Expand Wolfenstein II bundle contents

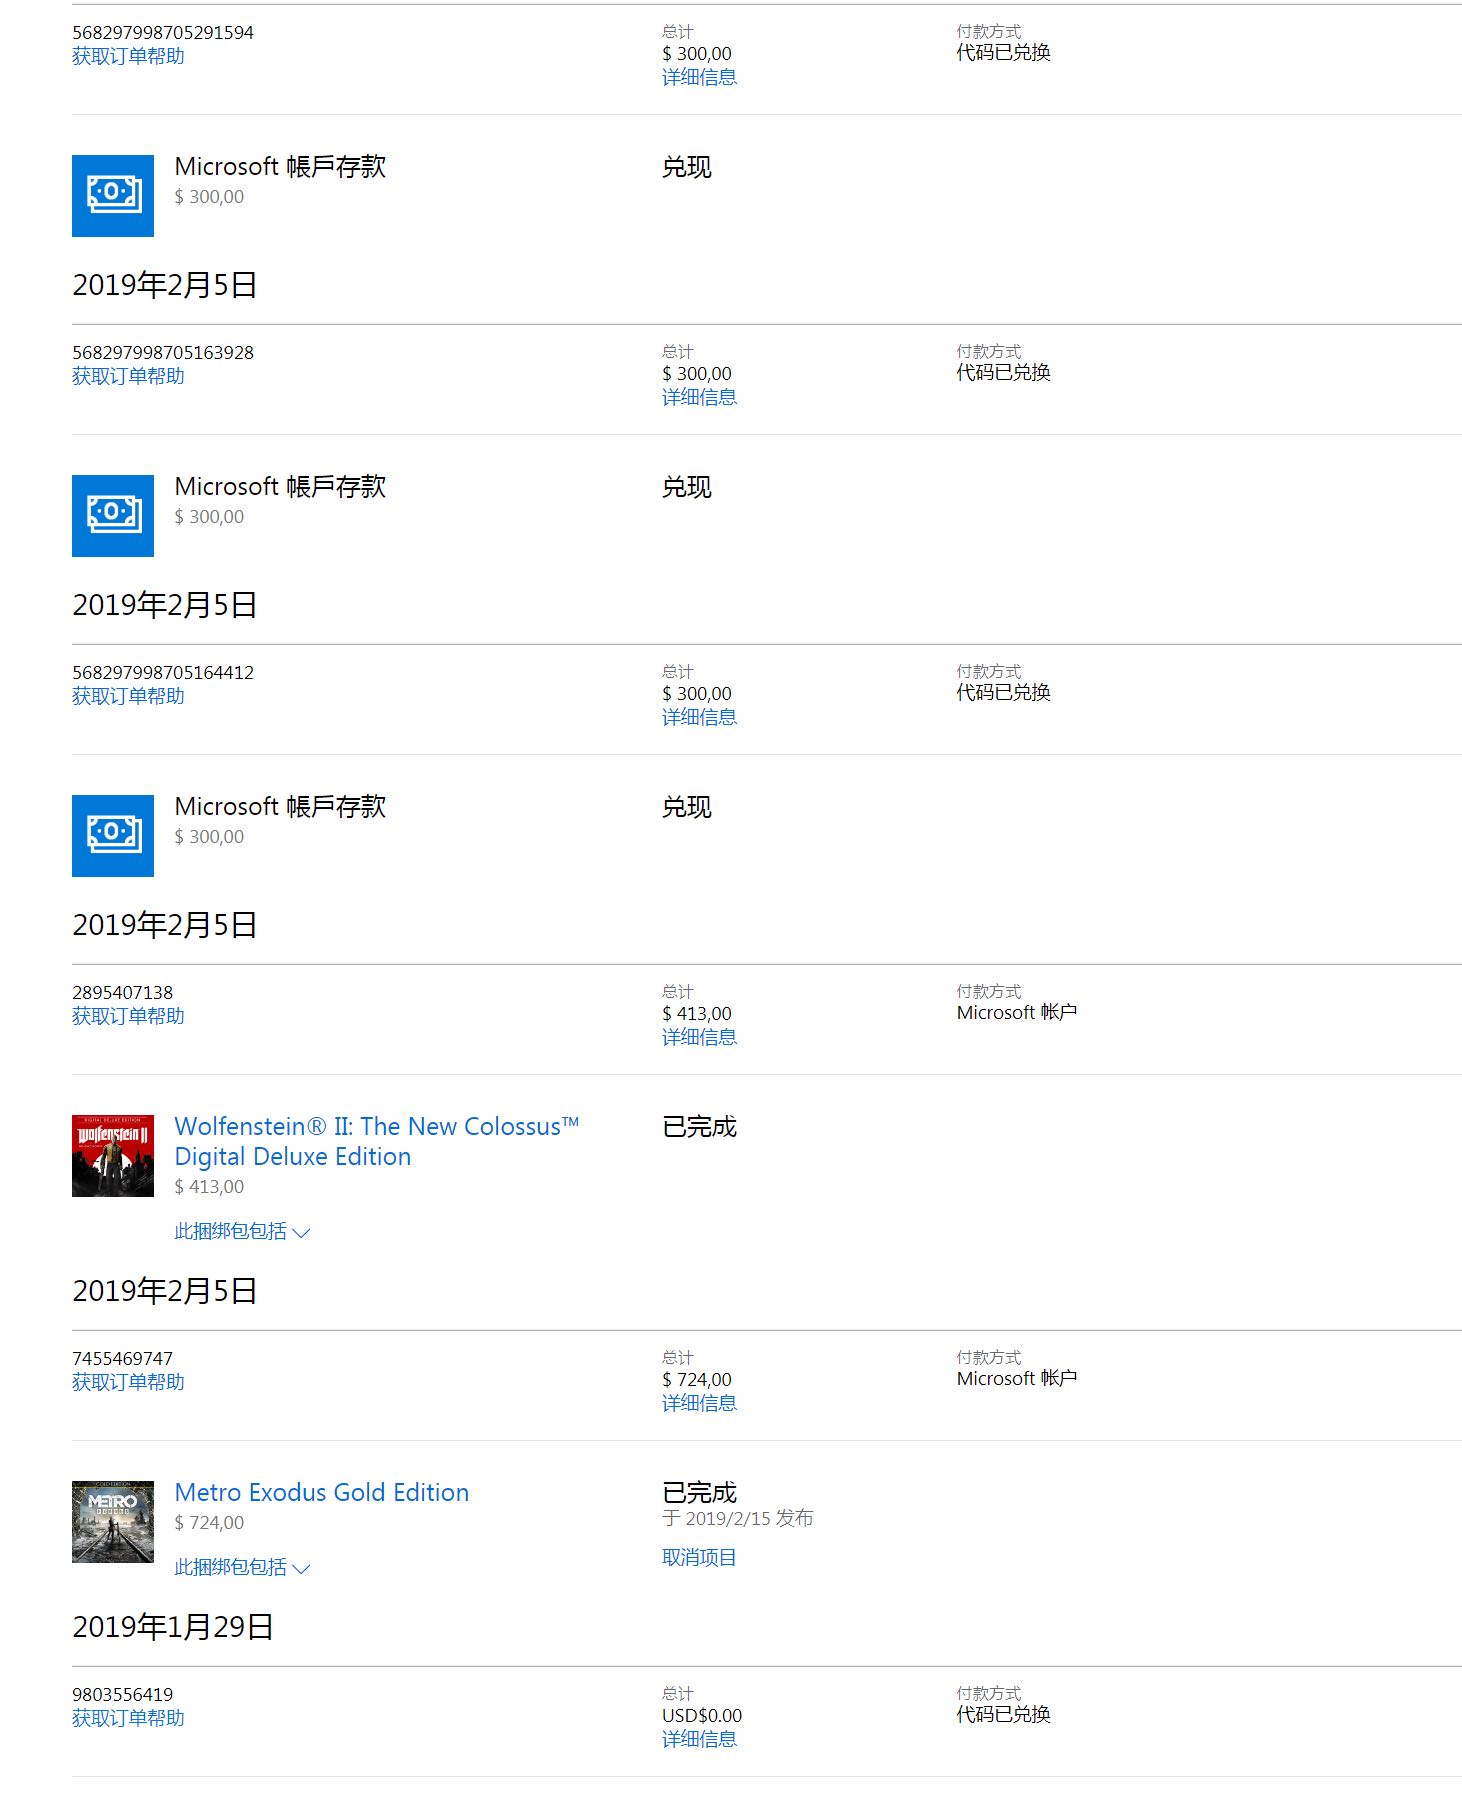tap(242, 1231)
